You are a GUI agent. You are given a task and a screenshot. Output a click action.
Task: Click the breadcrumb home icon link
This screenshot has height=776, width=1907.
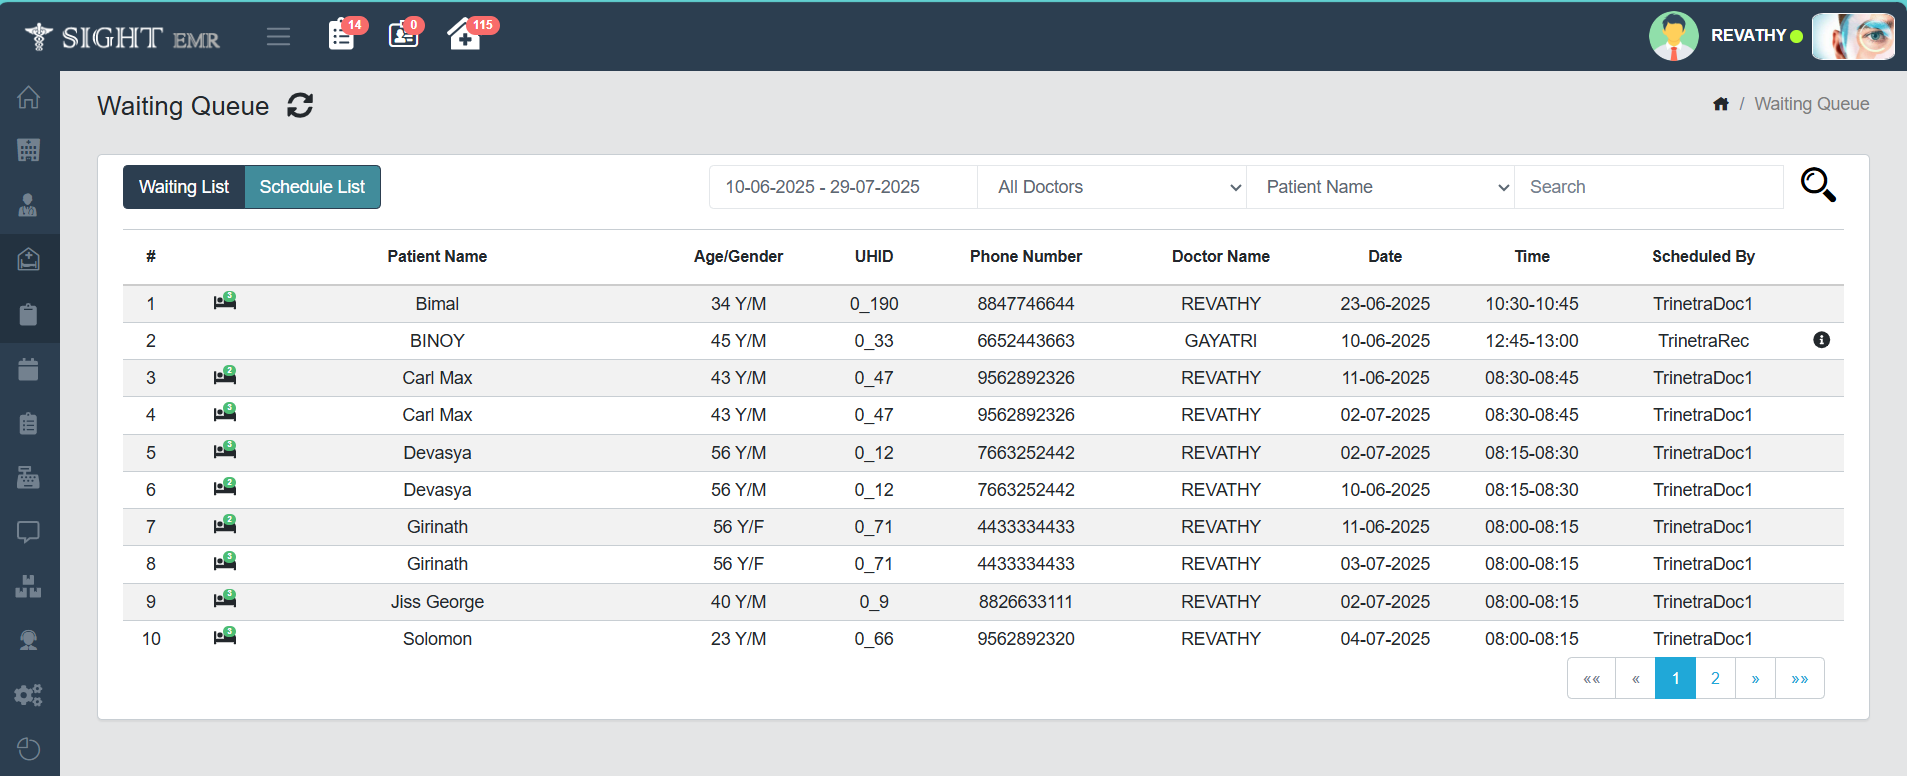coord(1720,104)
